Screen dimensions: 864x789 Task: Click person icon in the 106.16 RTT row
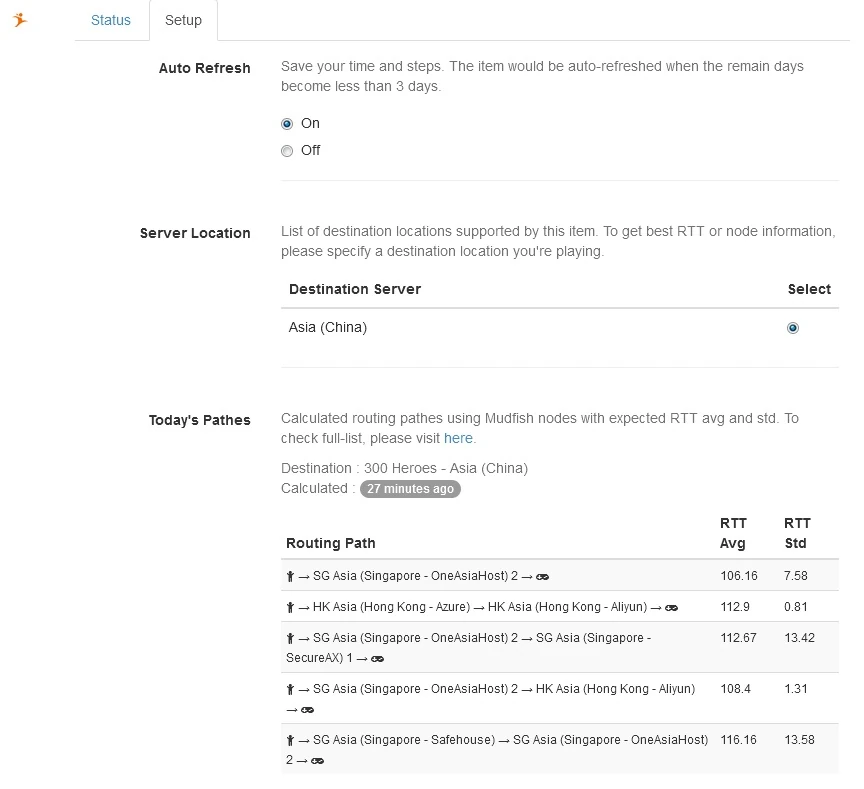[x=290, y=577]
